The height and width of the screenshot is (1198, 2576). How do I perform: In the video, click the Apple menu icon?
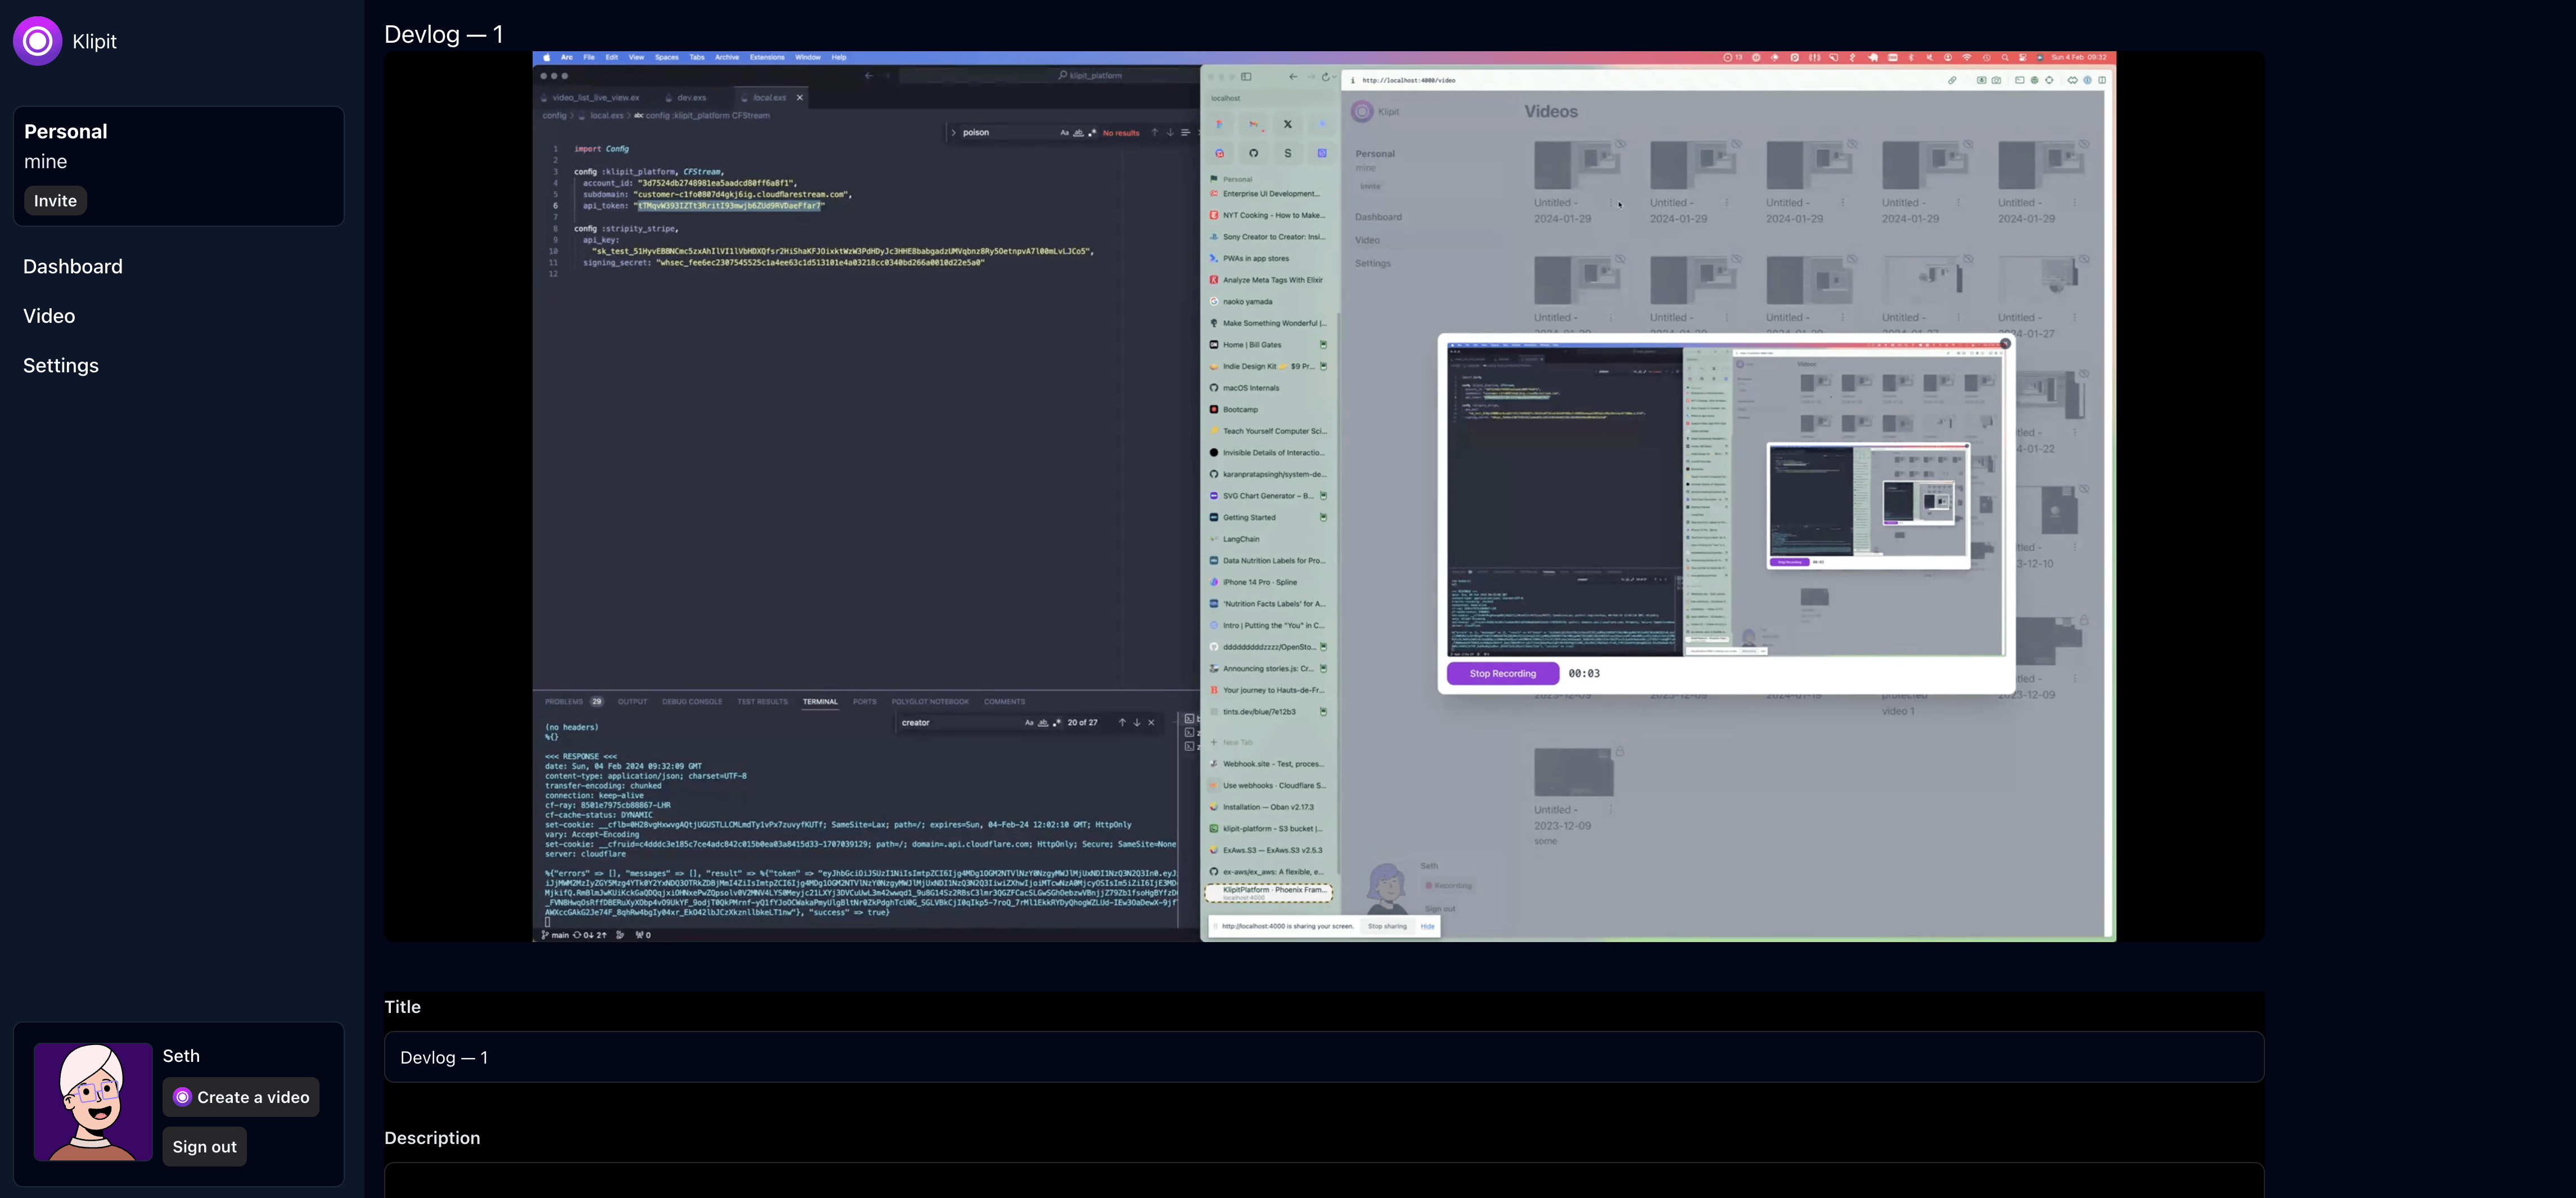coord(546,58)
